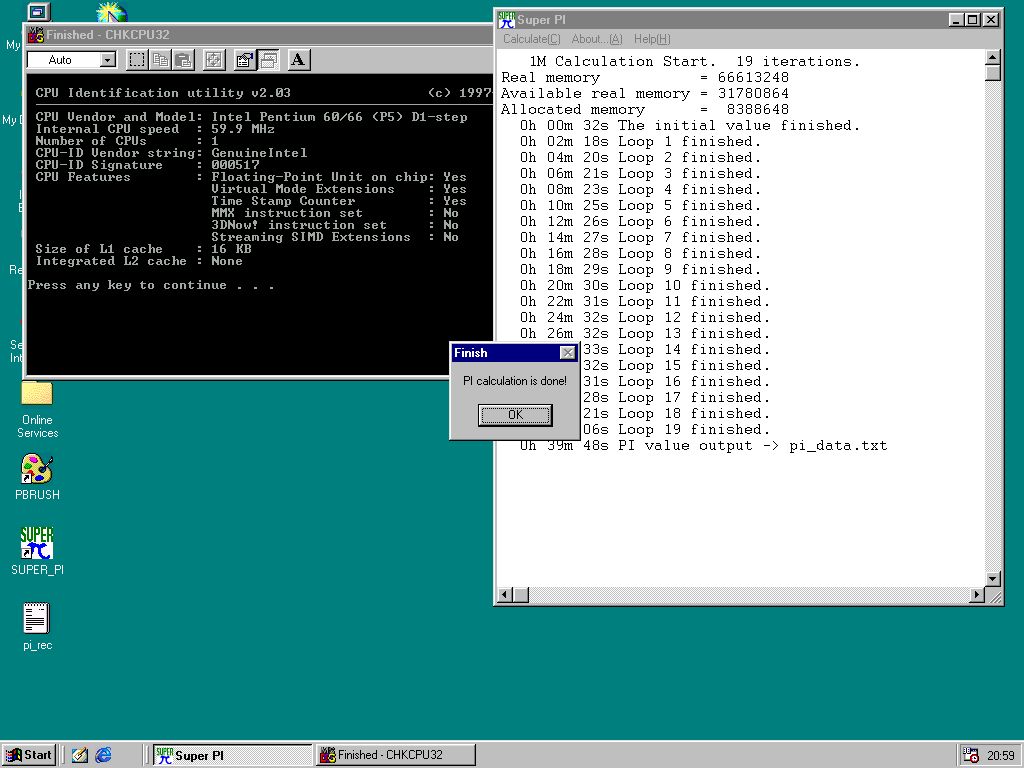Click OK in the Finish dialog
Viewport: 1024px width, 768px height.
pos(515,415)
